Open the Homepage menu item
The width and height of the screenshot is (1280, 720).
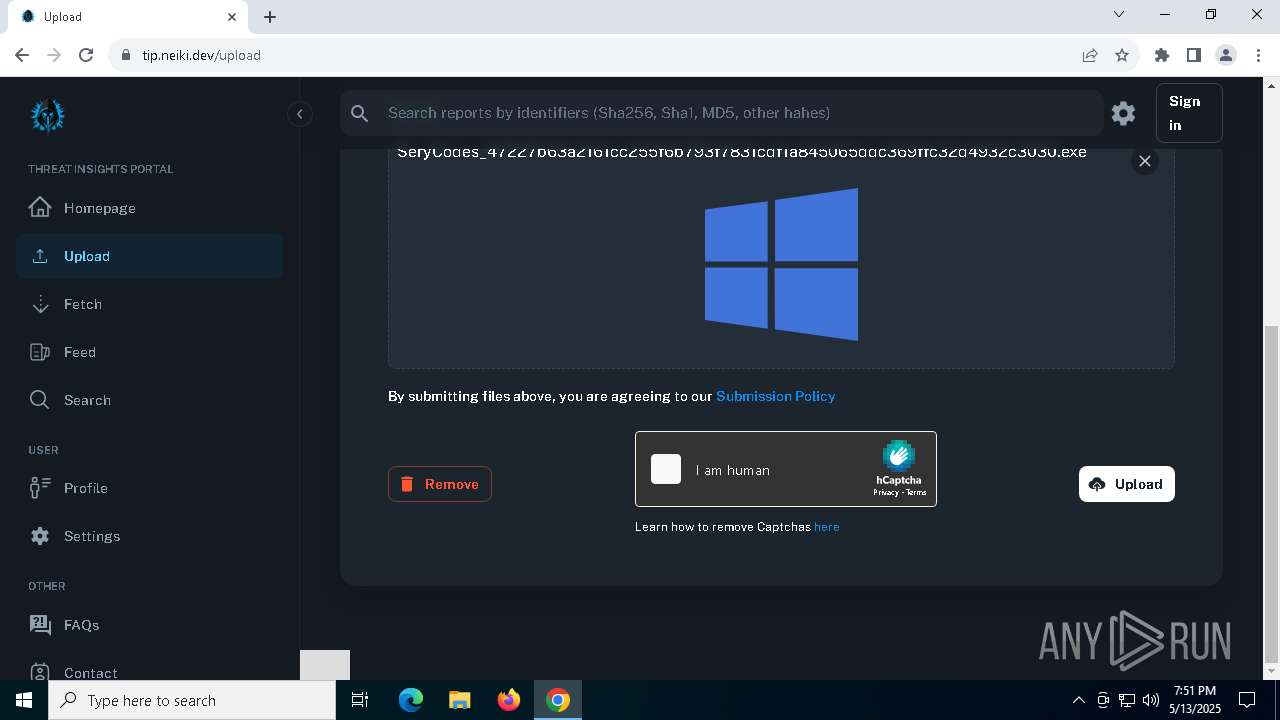(x=149, y=208)
